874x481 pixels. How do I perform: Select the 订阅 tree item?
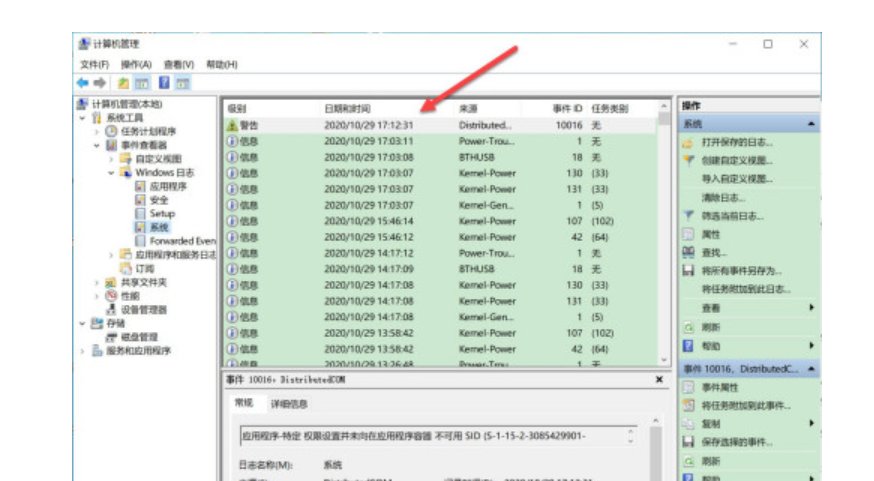tap(144, 269)
